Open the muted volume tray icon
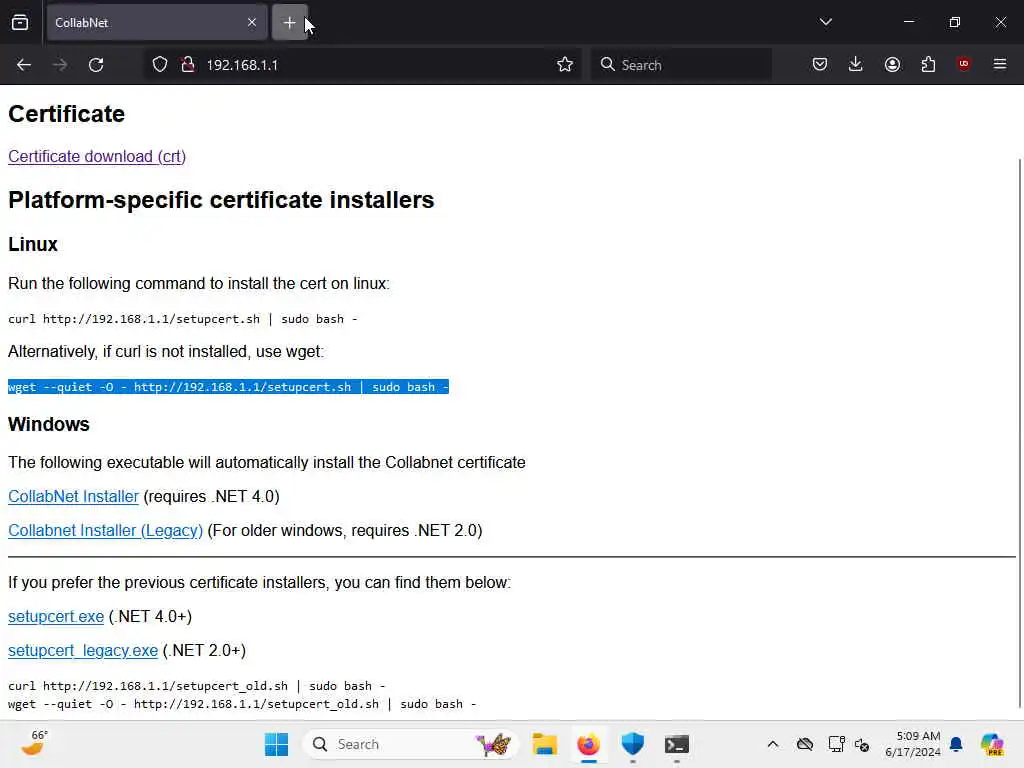The image size is (1024, 768). 862,744
